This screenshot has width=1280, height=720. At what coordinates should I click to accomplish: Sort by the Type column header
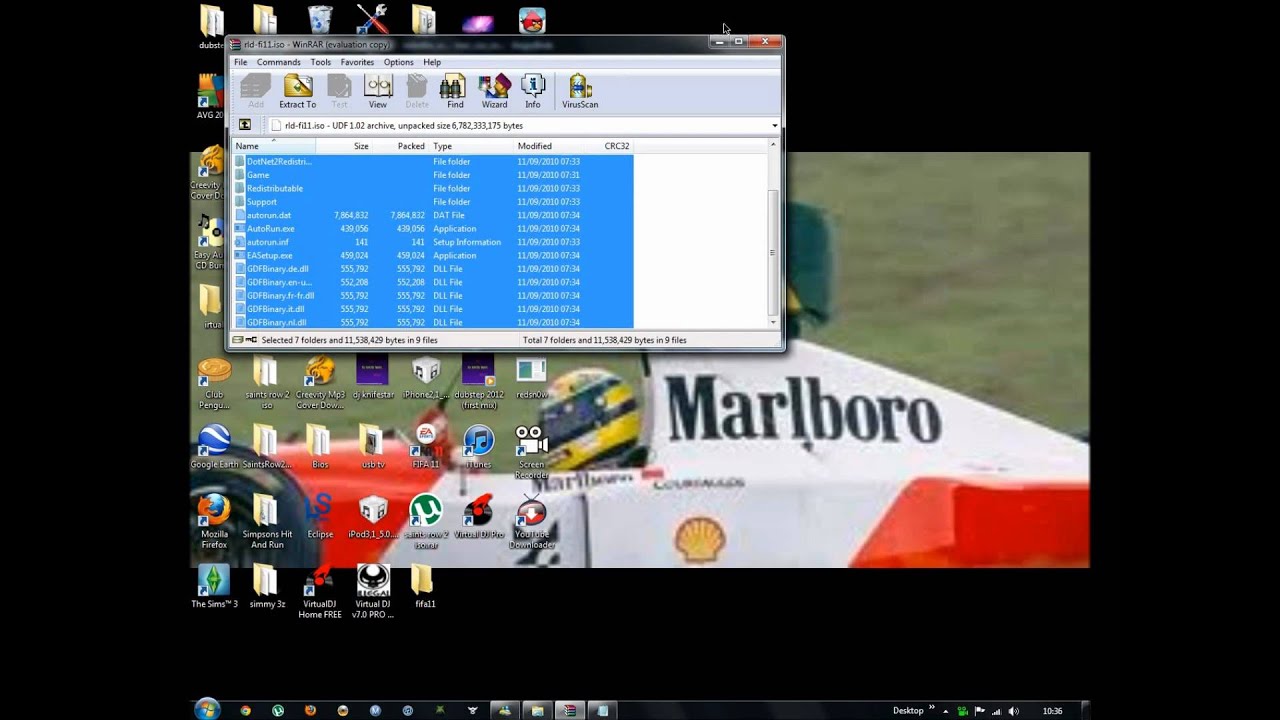470,146
